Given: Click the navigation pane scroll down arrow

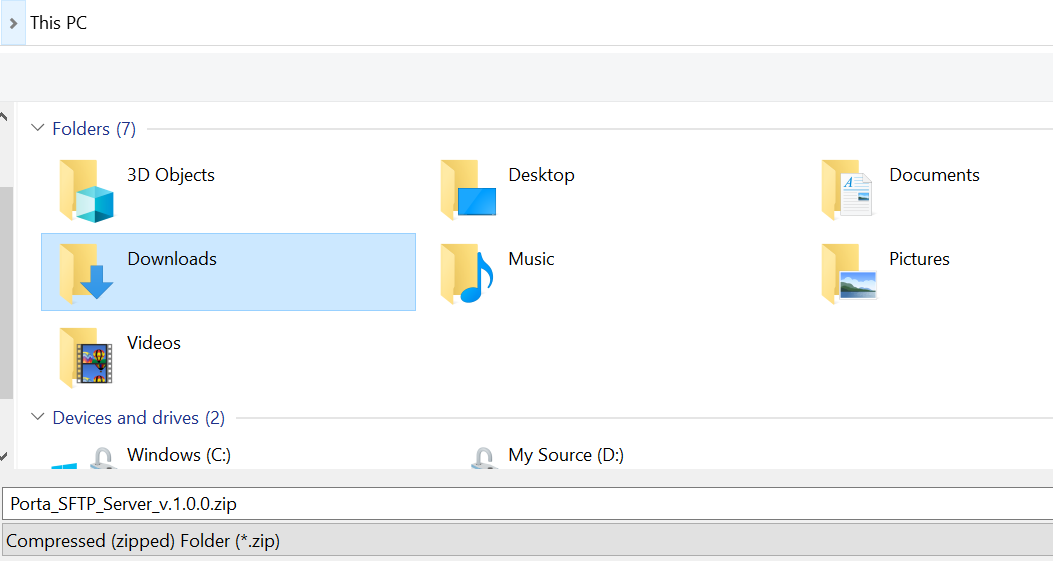Looking at the screenshot, I should point(4,457).
